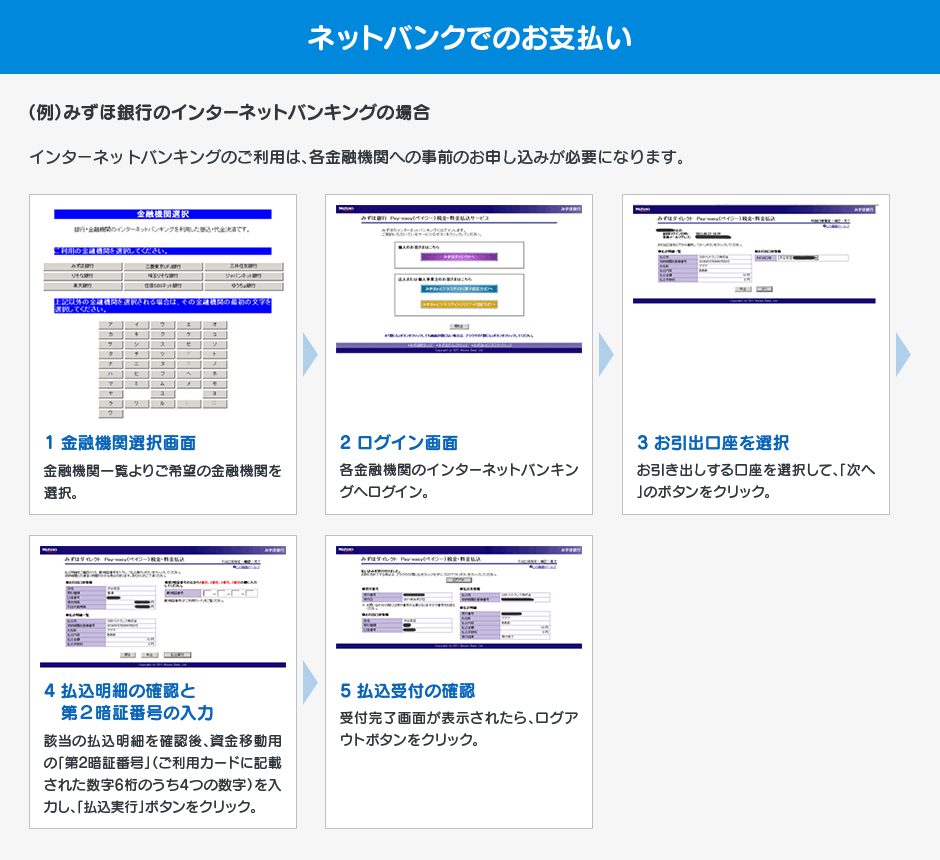Click the heading 5 払込受付の確認

click(408, 691)
